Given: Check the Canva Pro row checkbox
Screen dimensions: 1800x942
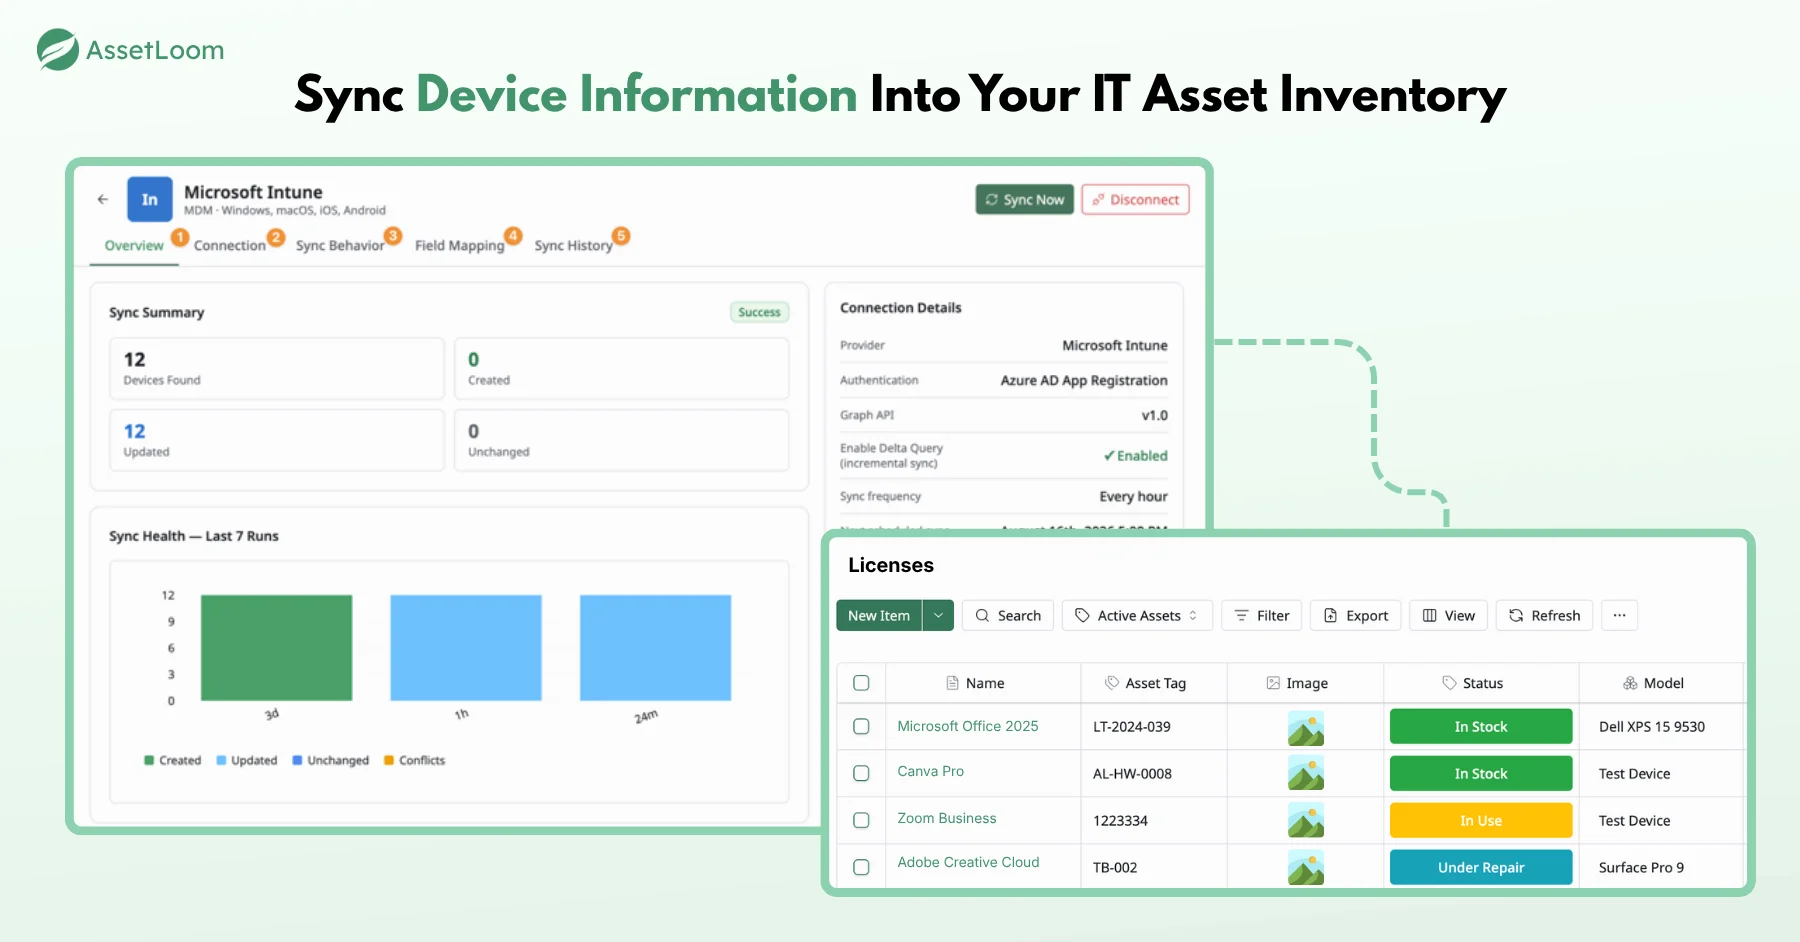Looking at the screenshot, I should [861, 773].
